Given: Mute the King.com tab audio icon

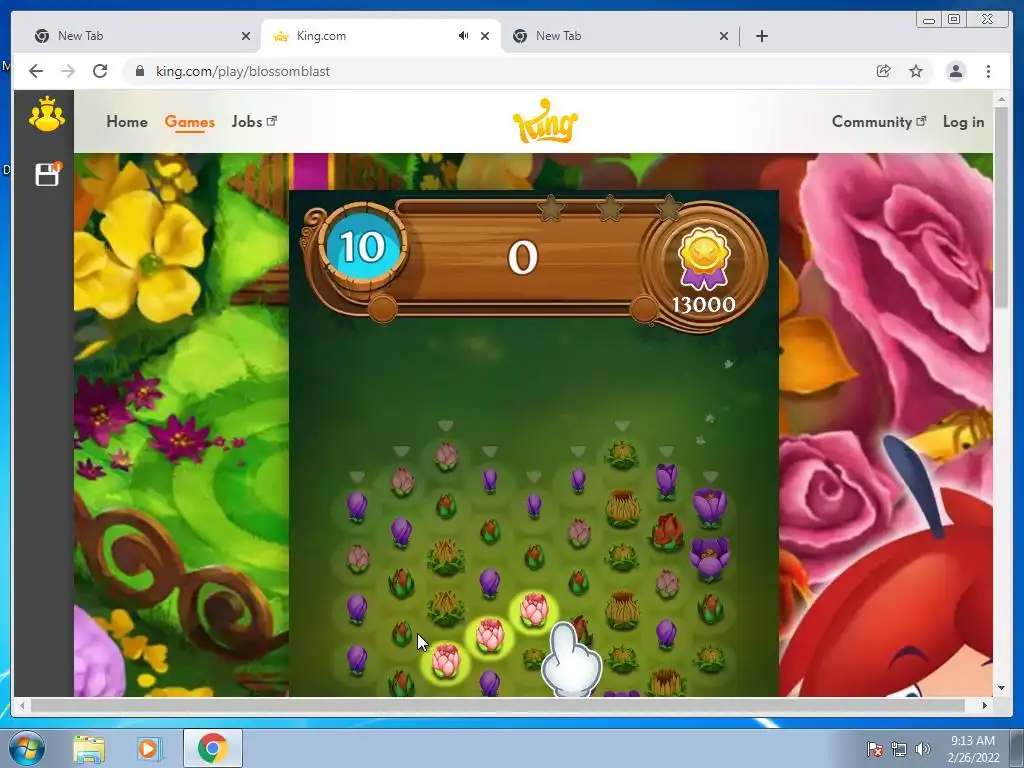Looking at the screenshot, I should click(x=463, y=36).
